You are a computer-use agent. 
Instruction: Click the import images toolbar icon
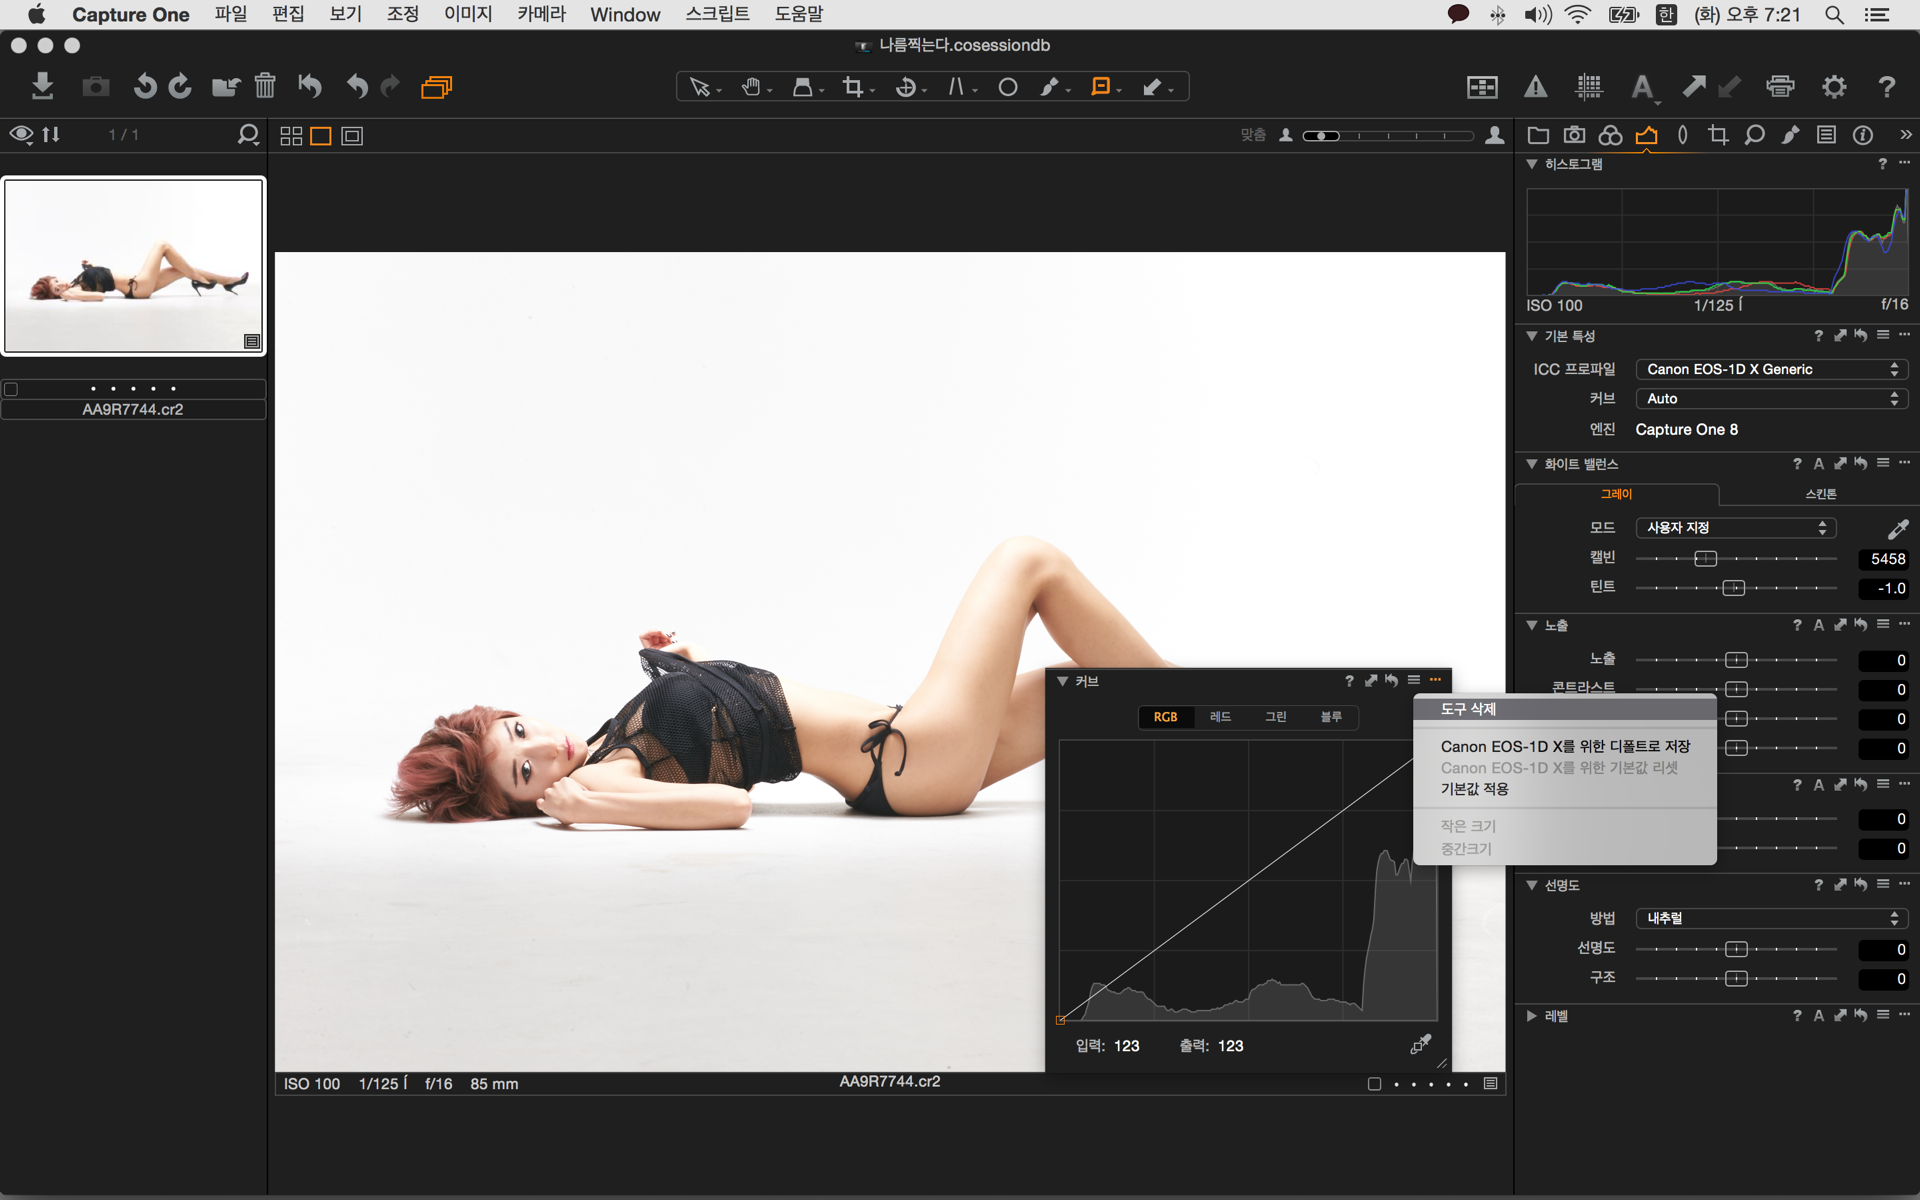42,86
